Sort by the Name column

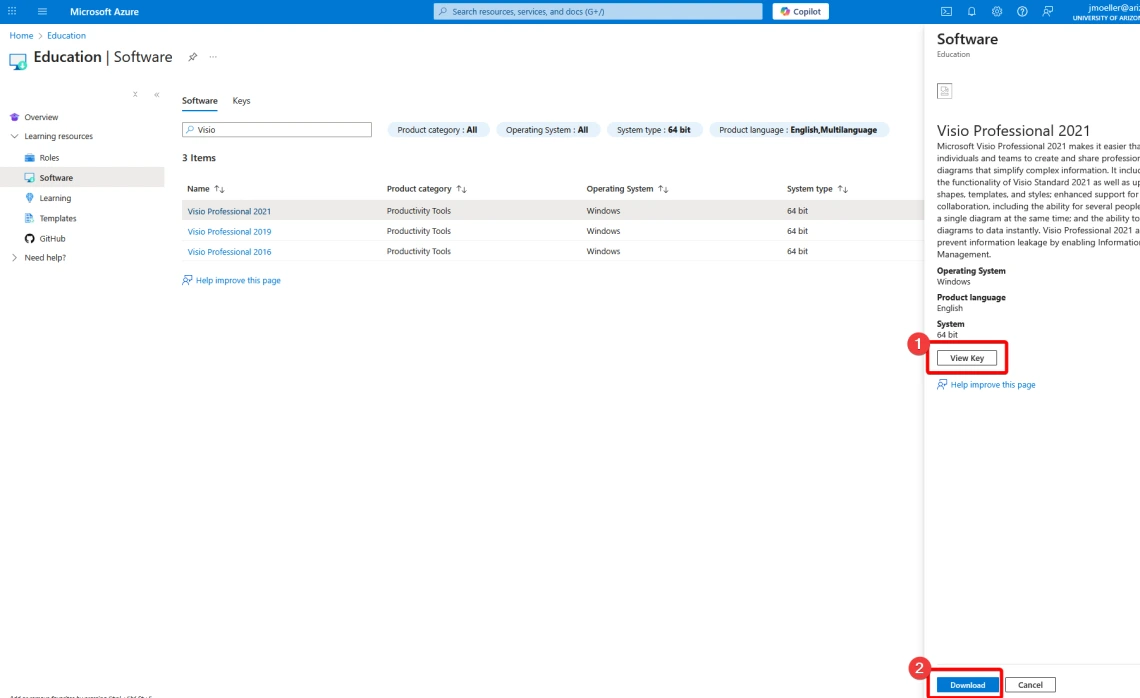coord(206,189)
